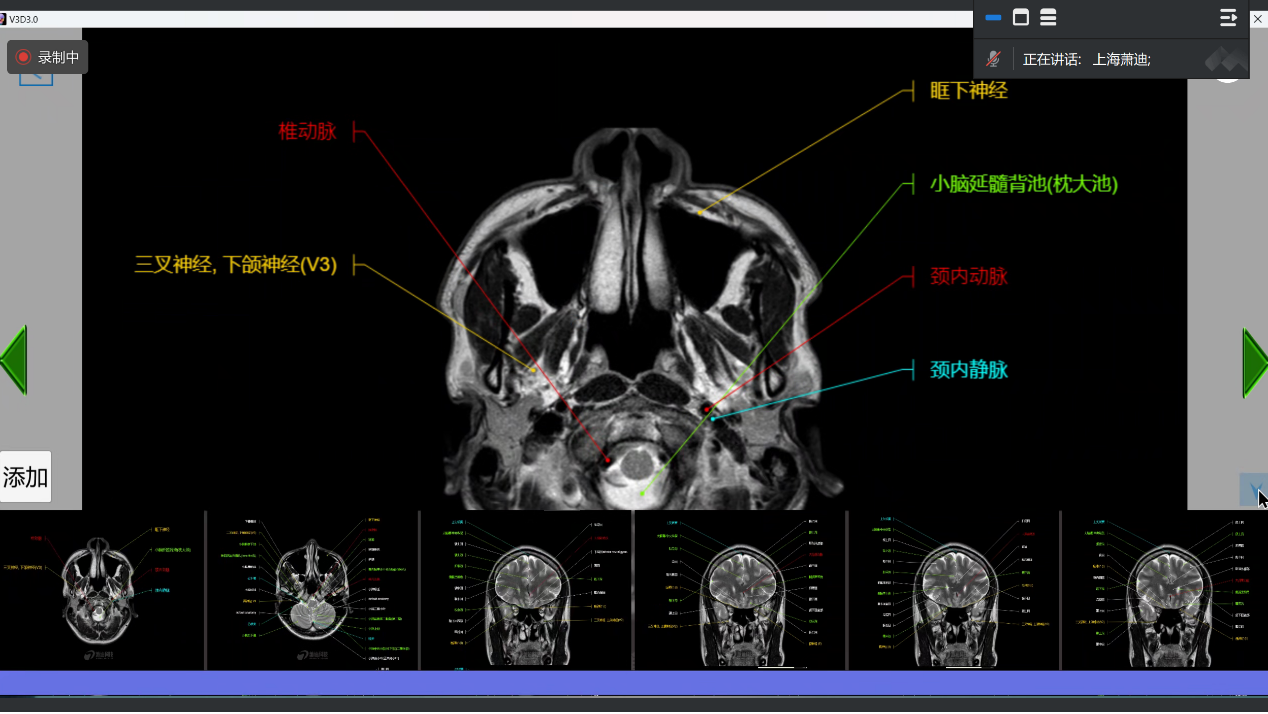Close the V3D3.0 window

(1257, 18)
